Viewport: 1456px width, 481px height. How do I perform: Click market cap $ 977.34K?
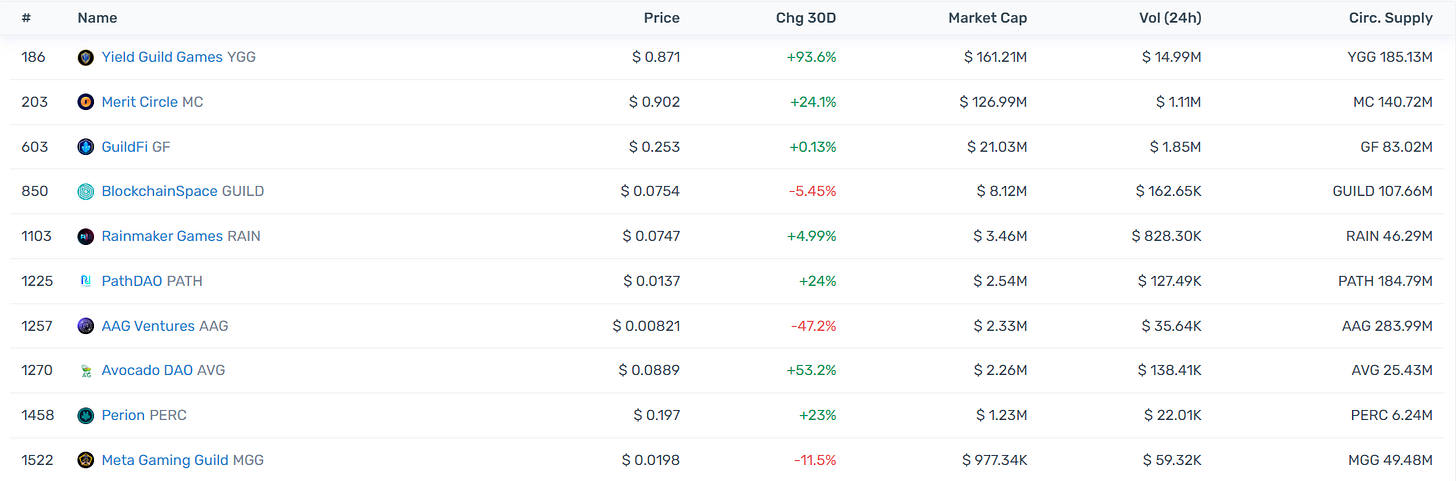(x=995, y=460)
